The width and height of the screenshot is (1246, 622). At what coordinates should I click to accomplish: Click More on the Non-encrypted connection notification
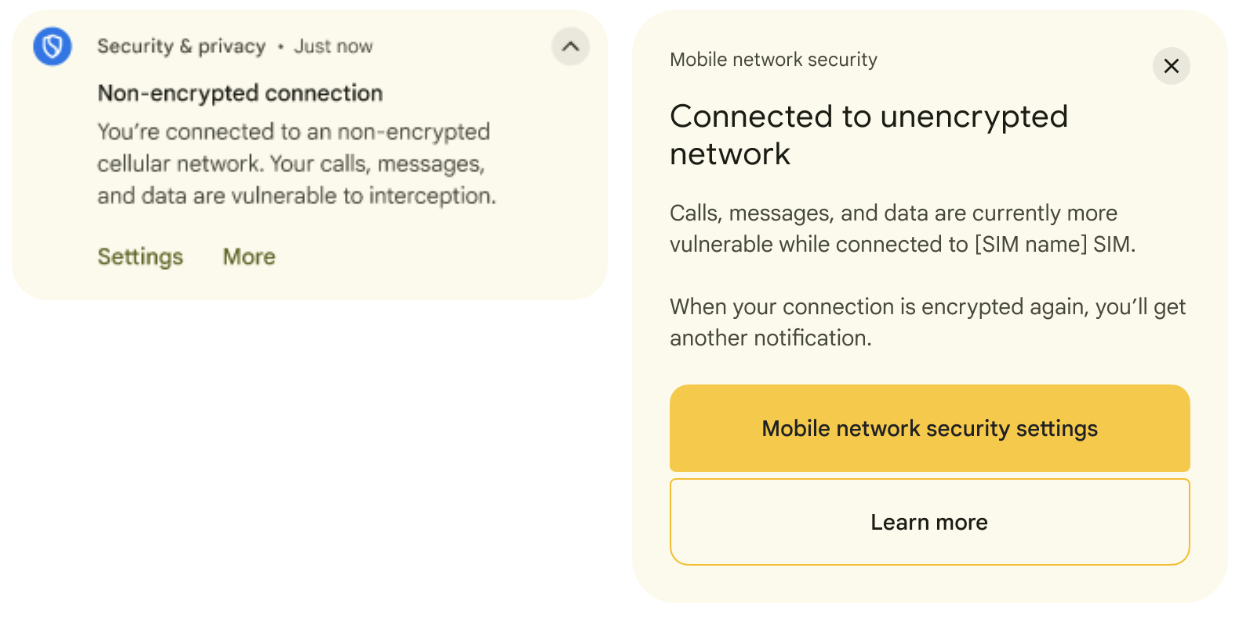tap(248, 257)
